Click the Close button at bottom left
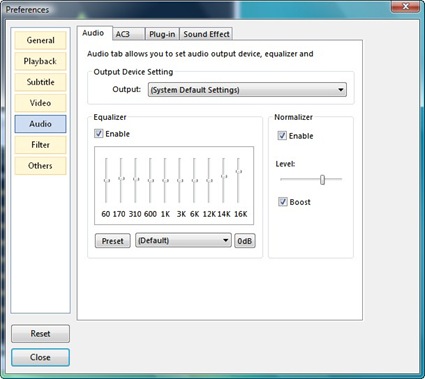The height and width of the screenshot is (379, 425). click(x=40, y=357)
